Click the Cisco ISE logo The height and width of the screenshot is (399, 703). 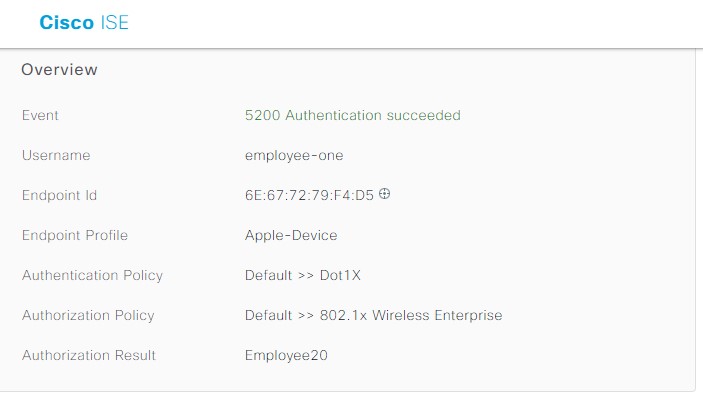pyautogui.click(x=84, y=22)
